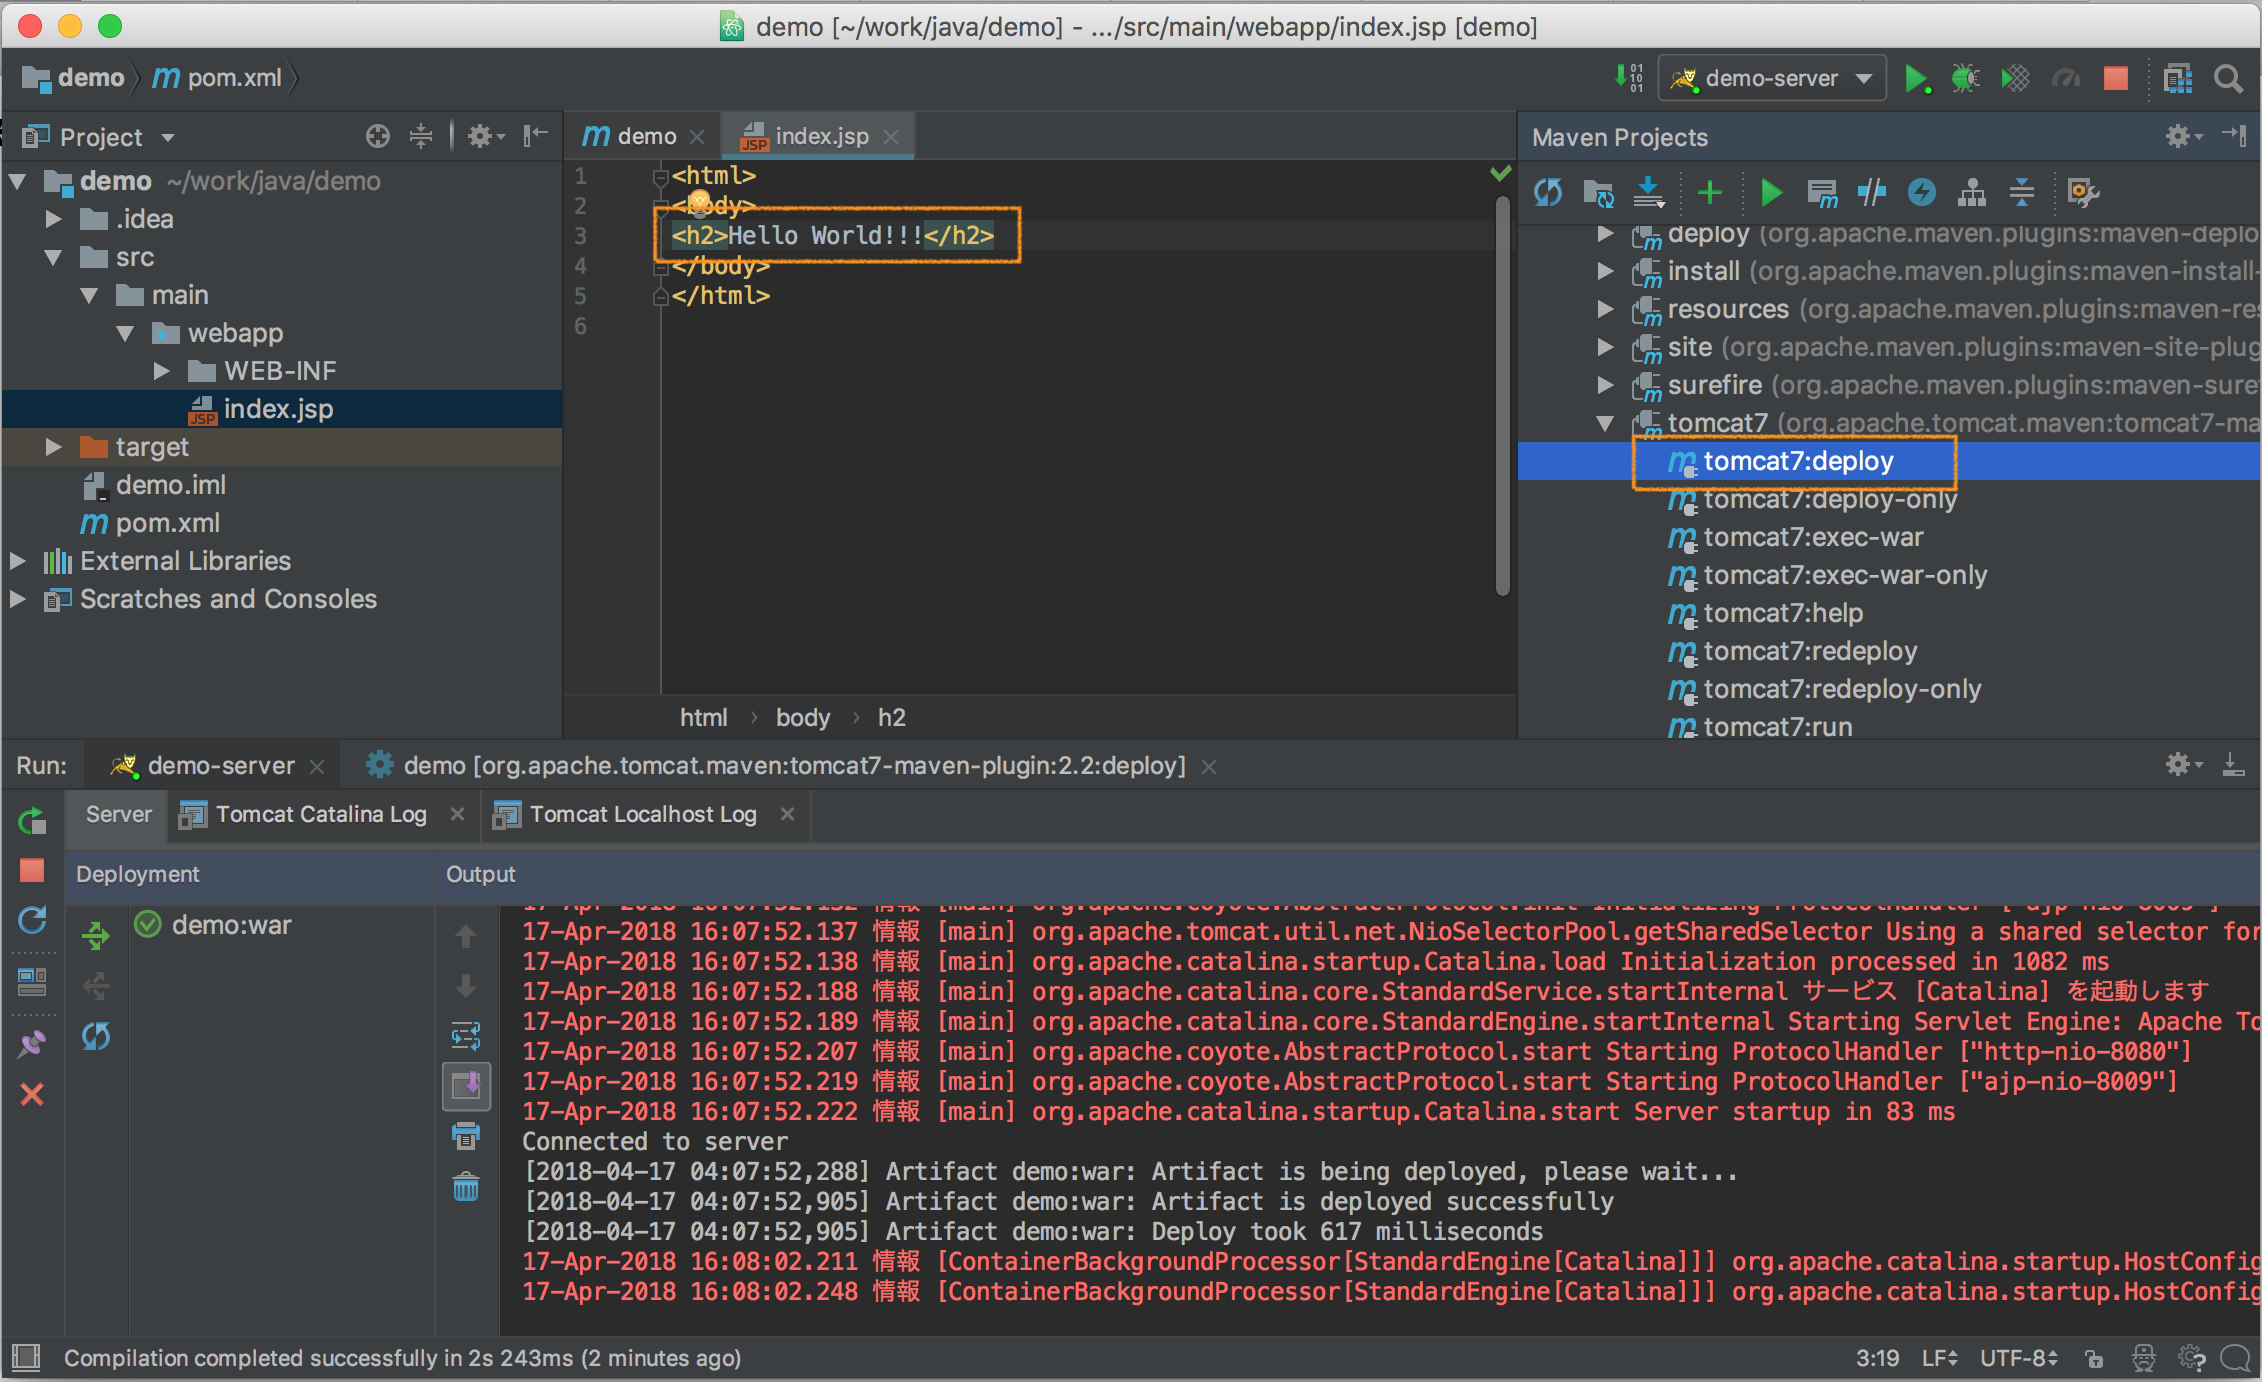Select the Tomcat Localhost Log tab
The width and height of the screenshot is (2262, 1382).
coord(643,815)
